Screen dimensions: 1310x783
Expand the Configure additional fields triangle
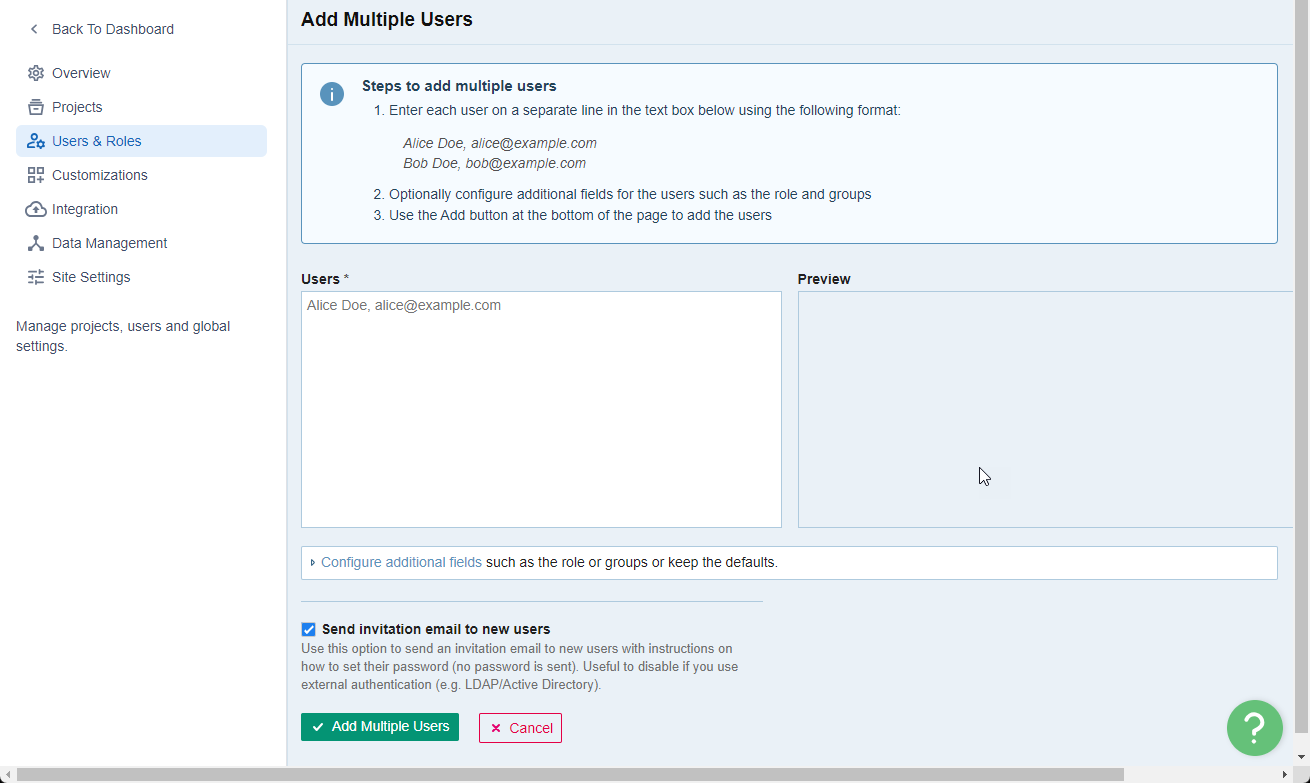tap(312, 563)
